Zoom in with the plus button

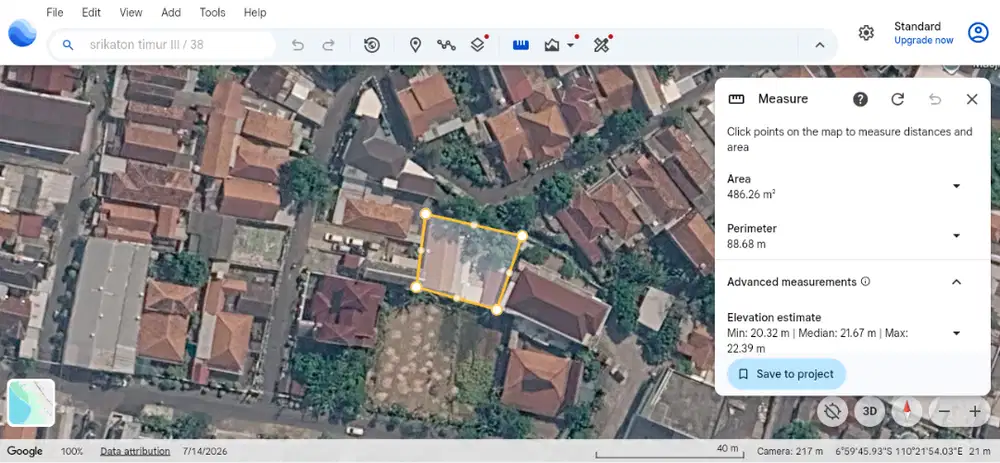coord(974,411)
